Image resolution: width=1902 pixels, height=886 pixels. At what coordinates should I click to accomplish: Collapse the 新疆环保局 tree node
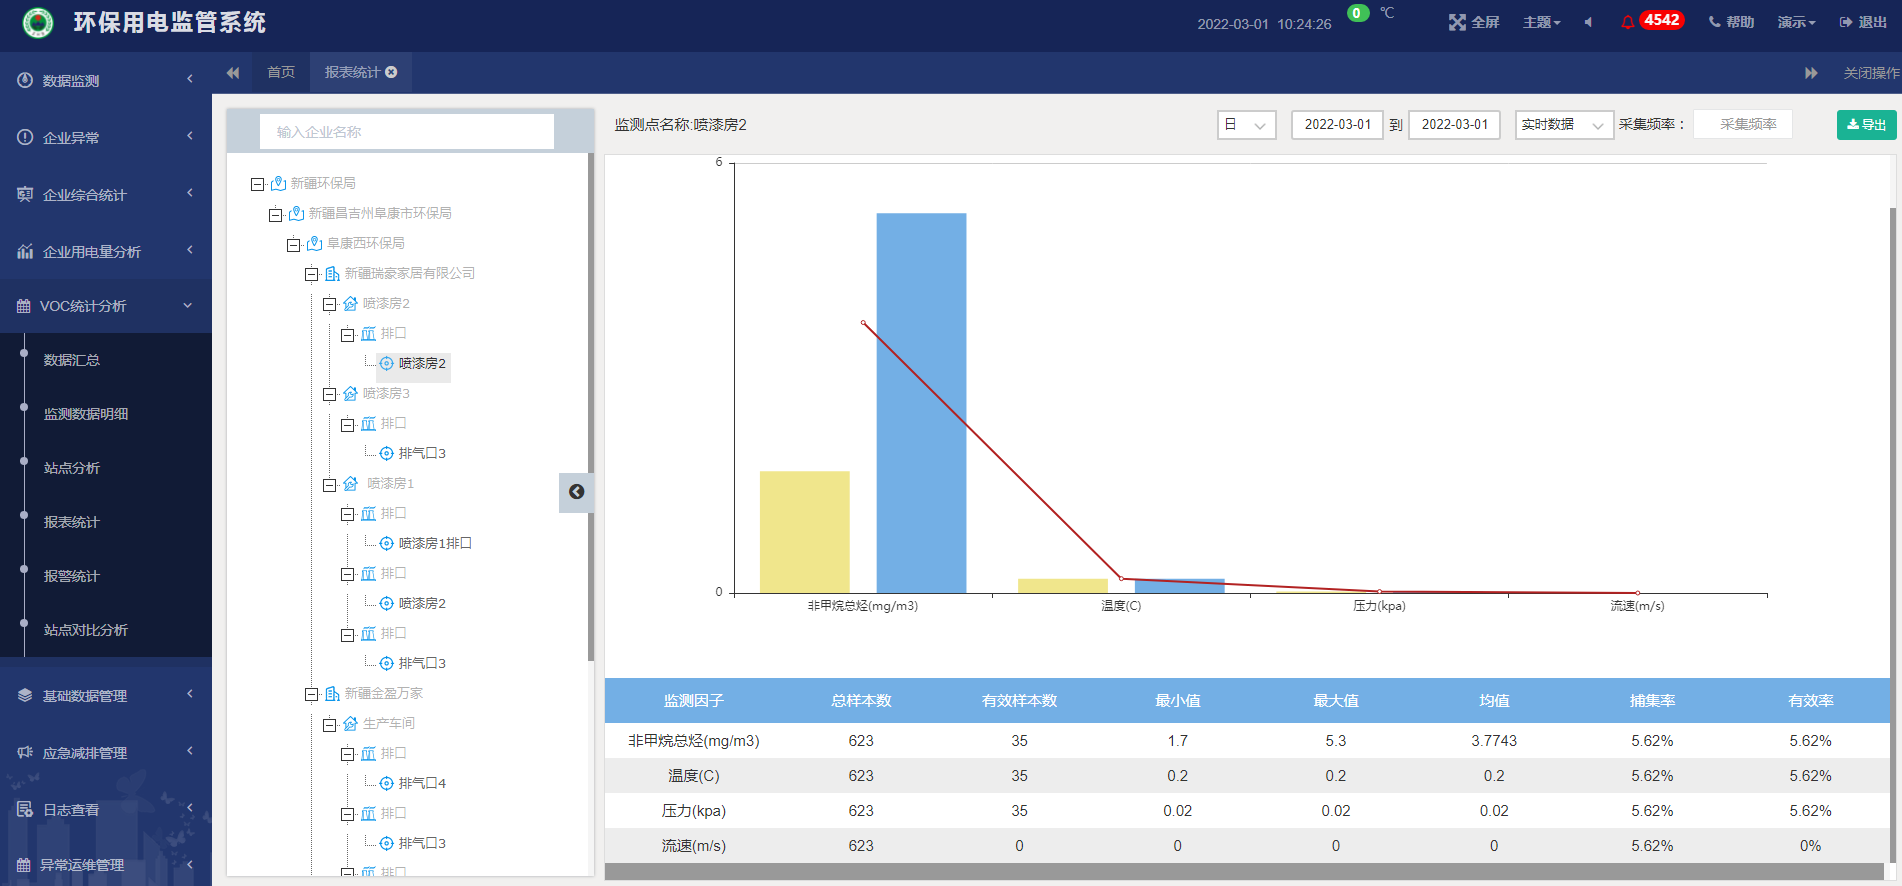(x=257, y=184)
